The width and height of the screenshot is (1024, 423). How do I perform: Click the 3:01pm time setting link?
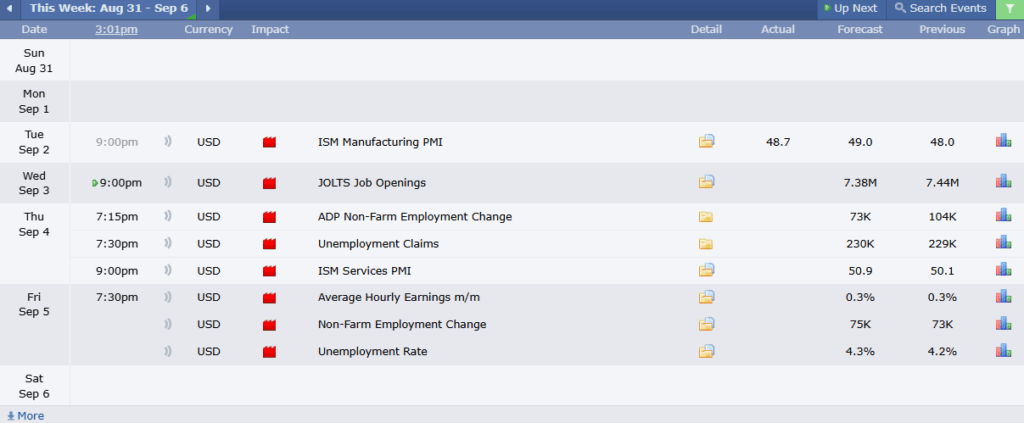[116, 29]
